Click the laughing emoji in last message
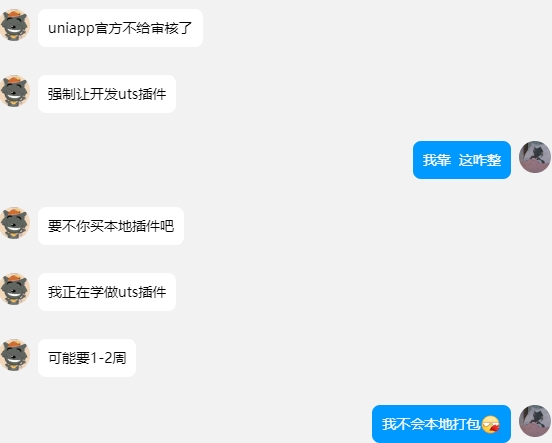 click(490, 424)
